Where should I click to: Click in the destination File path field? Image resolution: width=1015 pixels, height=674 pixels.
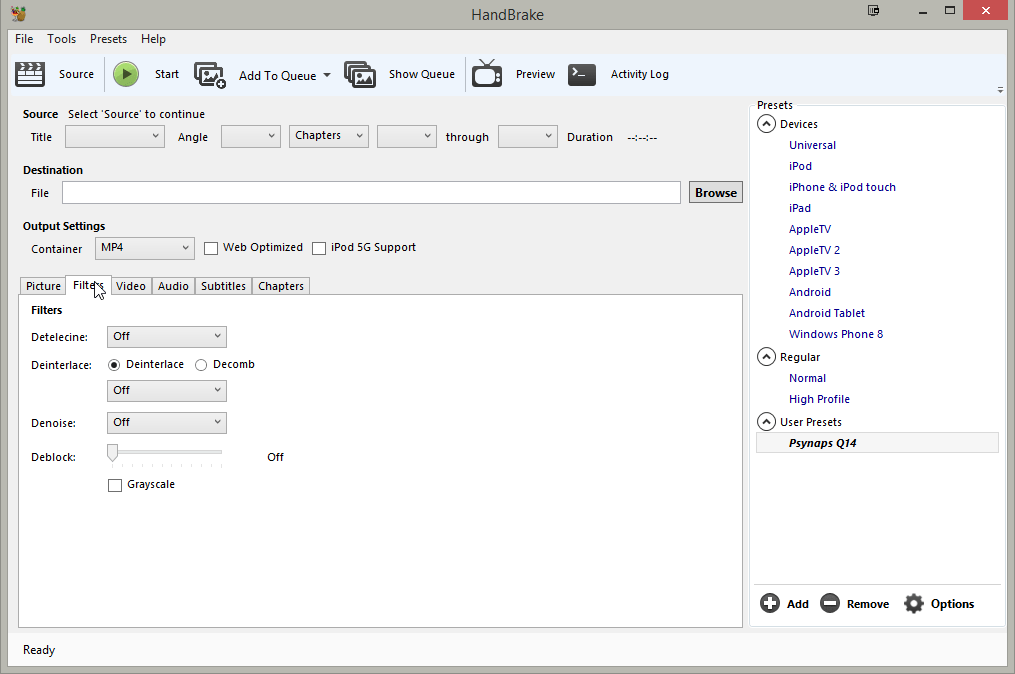tap(372, 192)
